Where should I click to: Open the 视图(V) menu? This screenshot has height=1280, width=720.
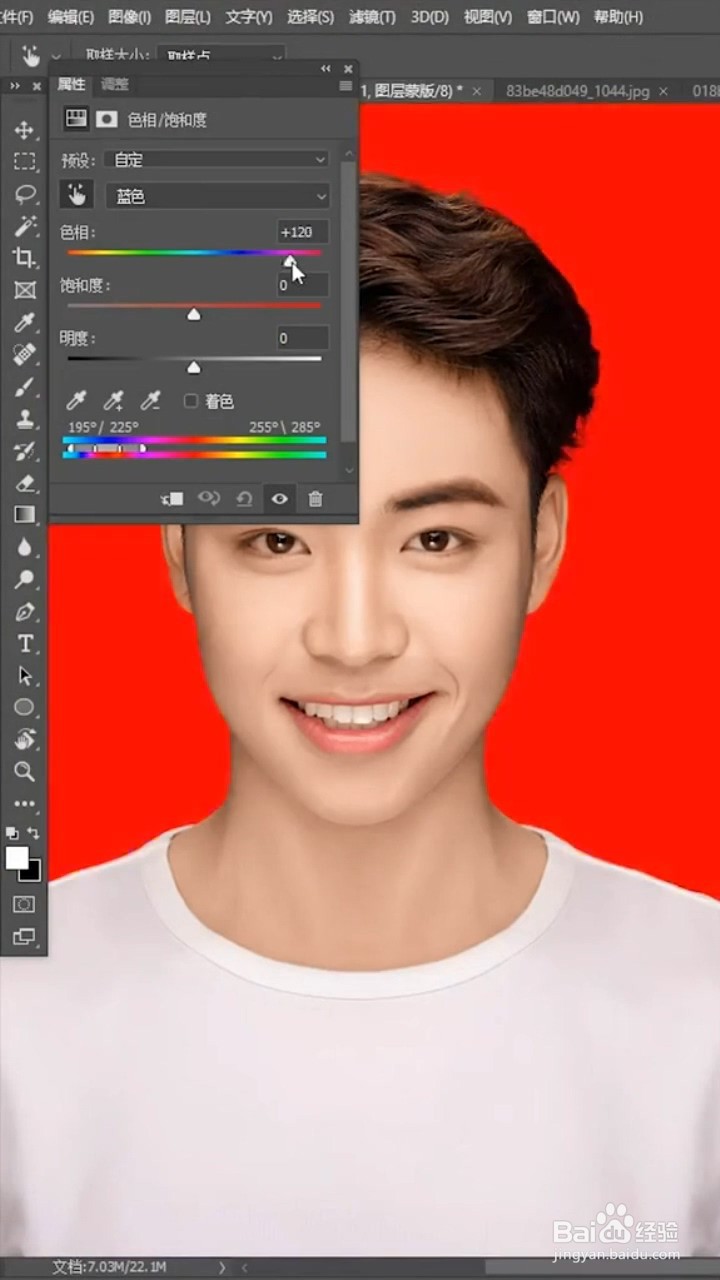pos(488,17)
